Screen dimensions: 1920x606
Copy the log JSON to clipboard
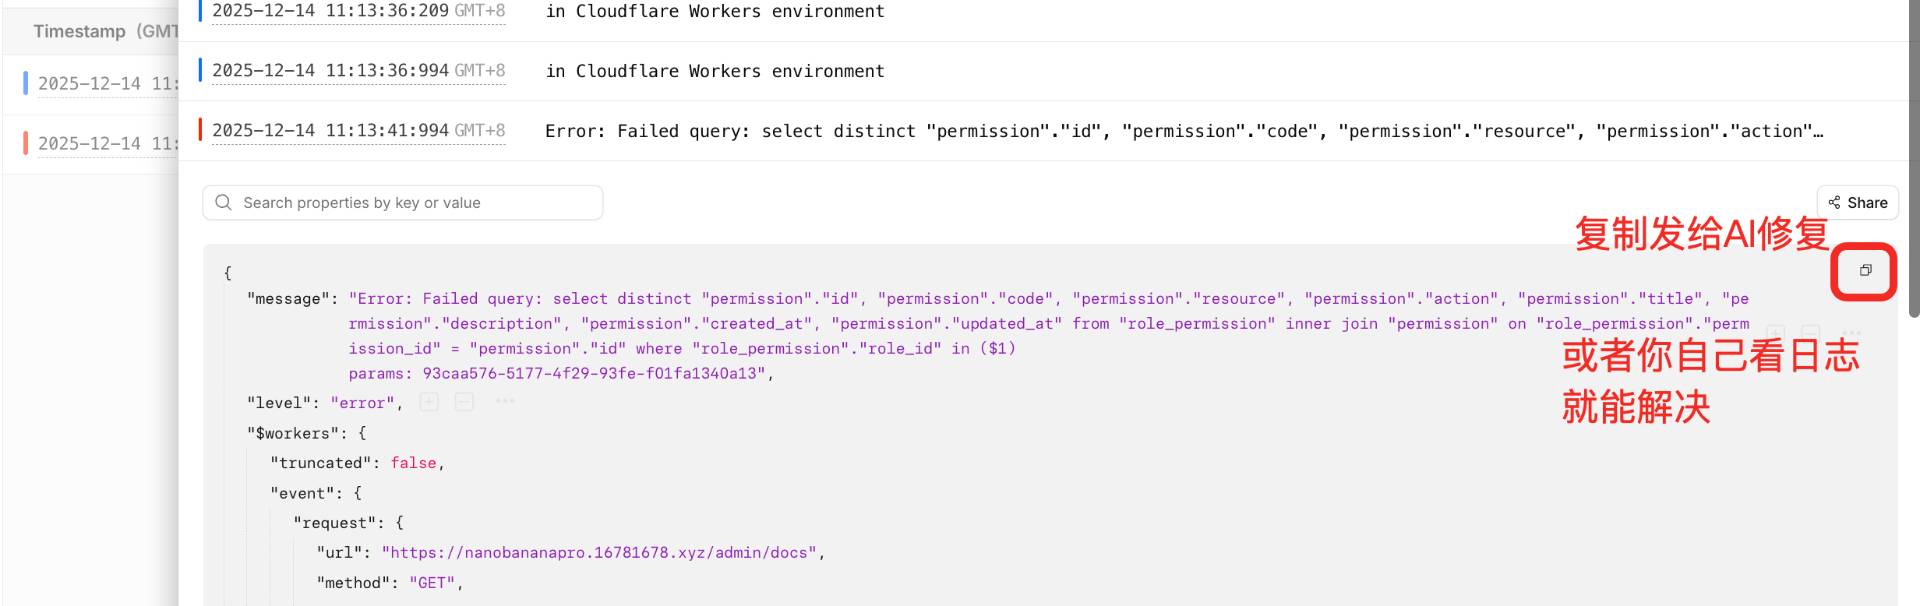coord(1865,270)
